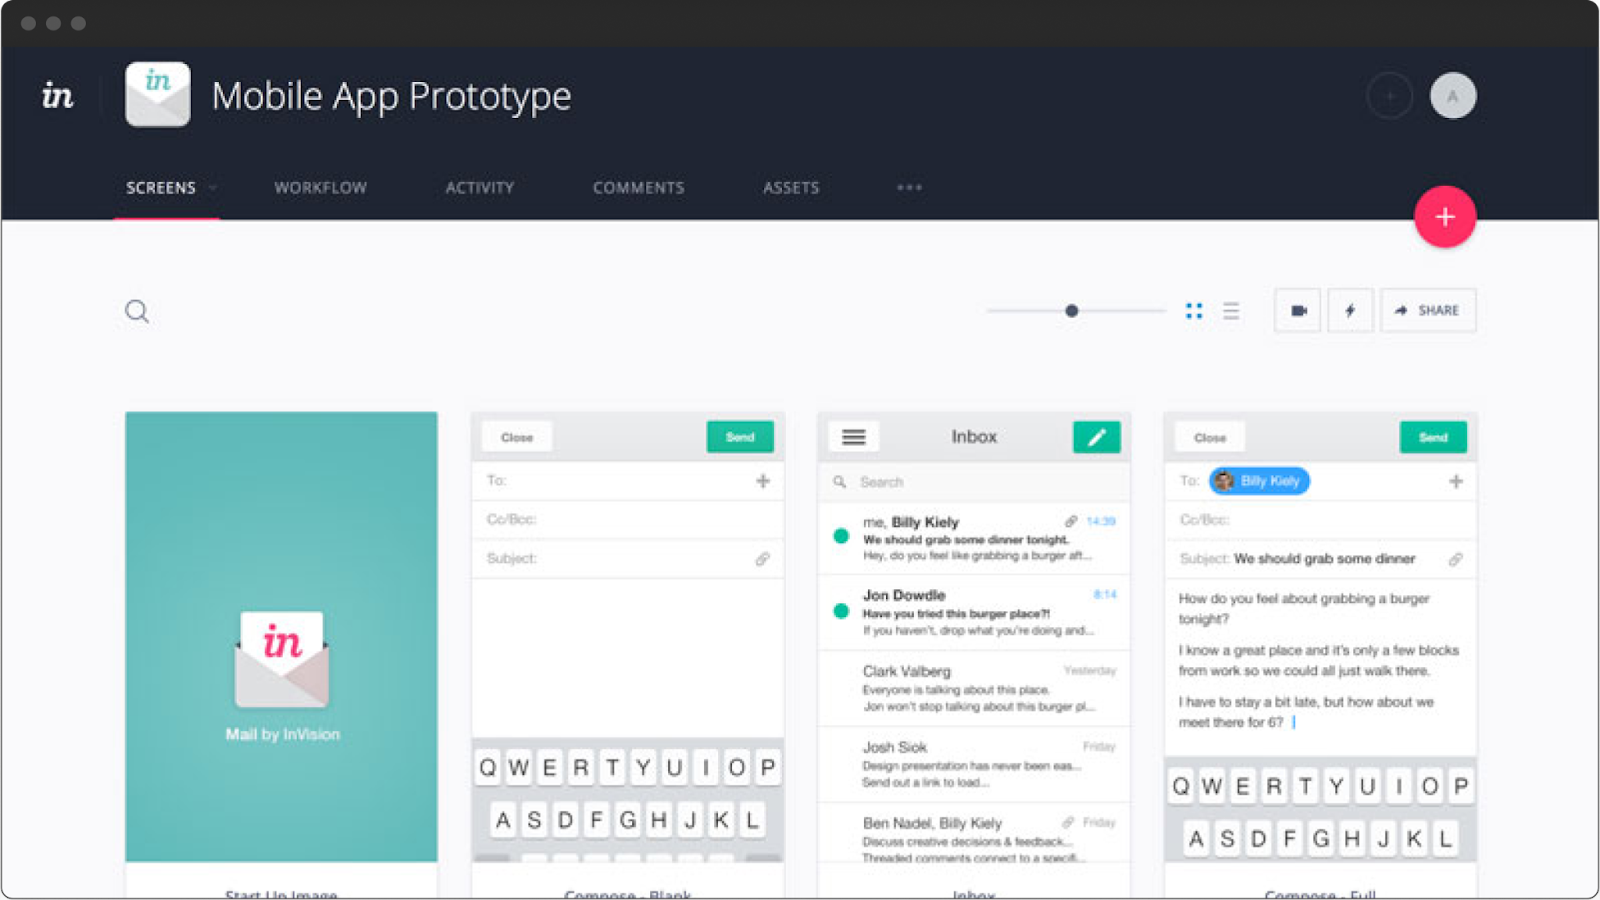Viewport: 1600px width, 900px height.
Task: Adjust the thumbnail size slider handle
Action: (x=1071, y=311)
